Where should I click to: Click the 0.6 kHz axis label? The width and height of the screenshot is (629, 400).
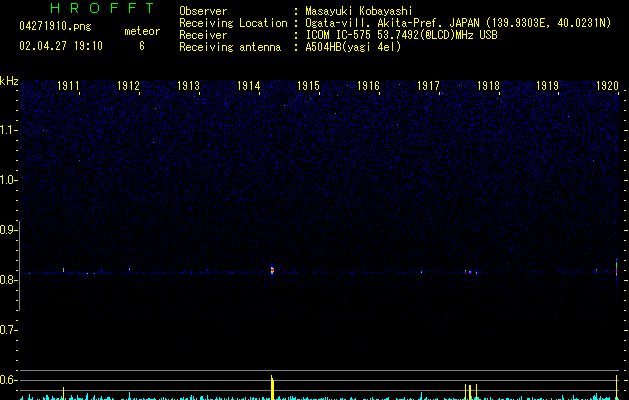click(x=8, y=380)
